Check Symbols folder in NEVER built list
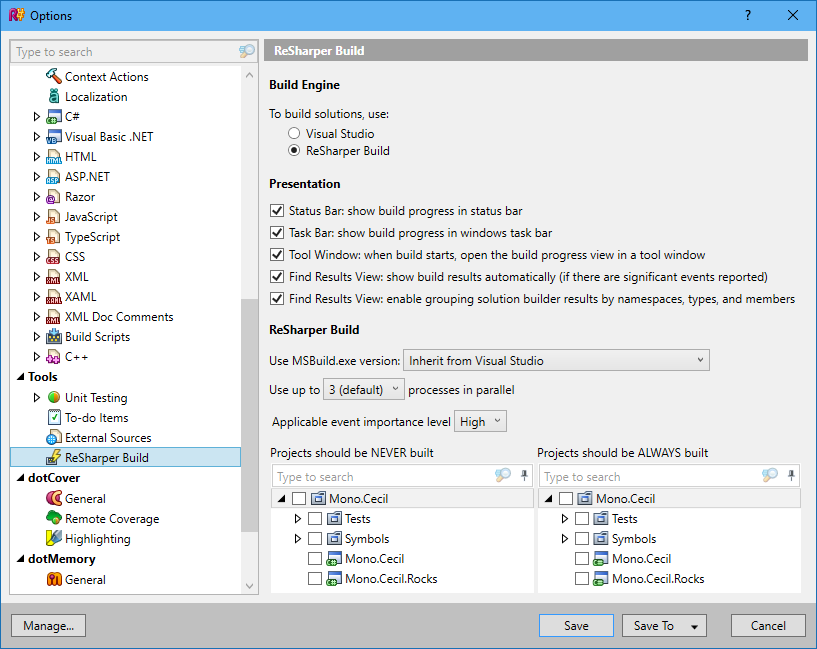This screenshot has height=649, width=817. tap(315, 539)
